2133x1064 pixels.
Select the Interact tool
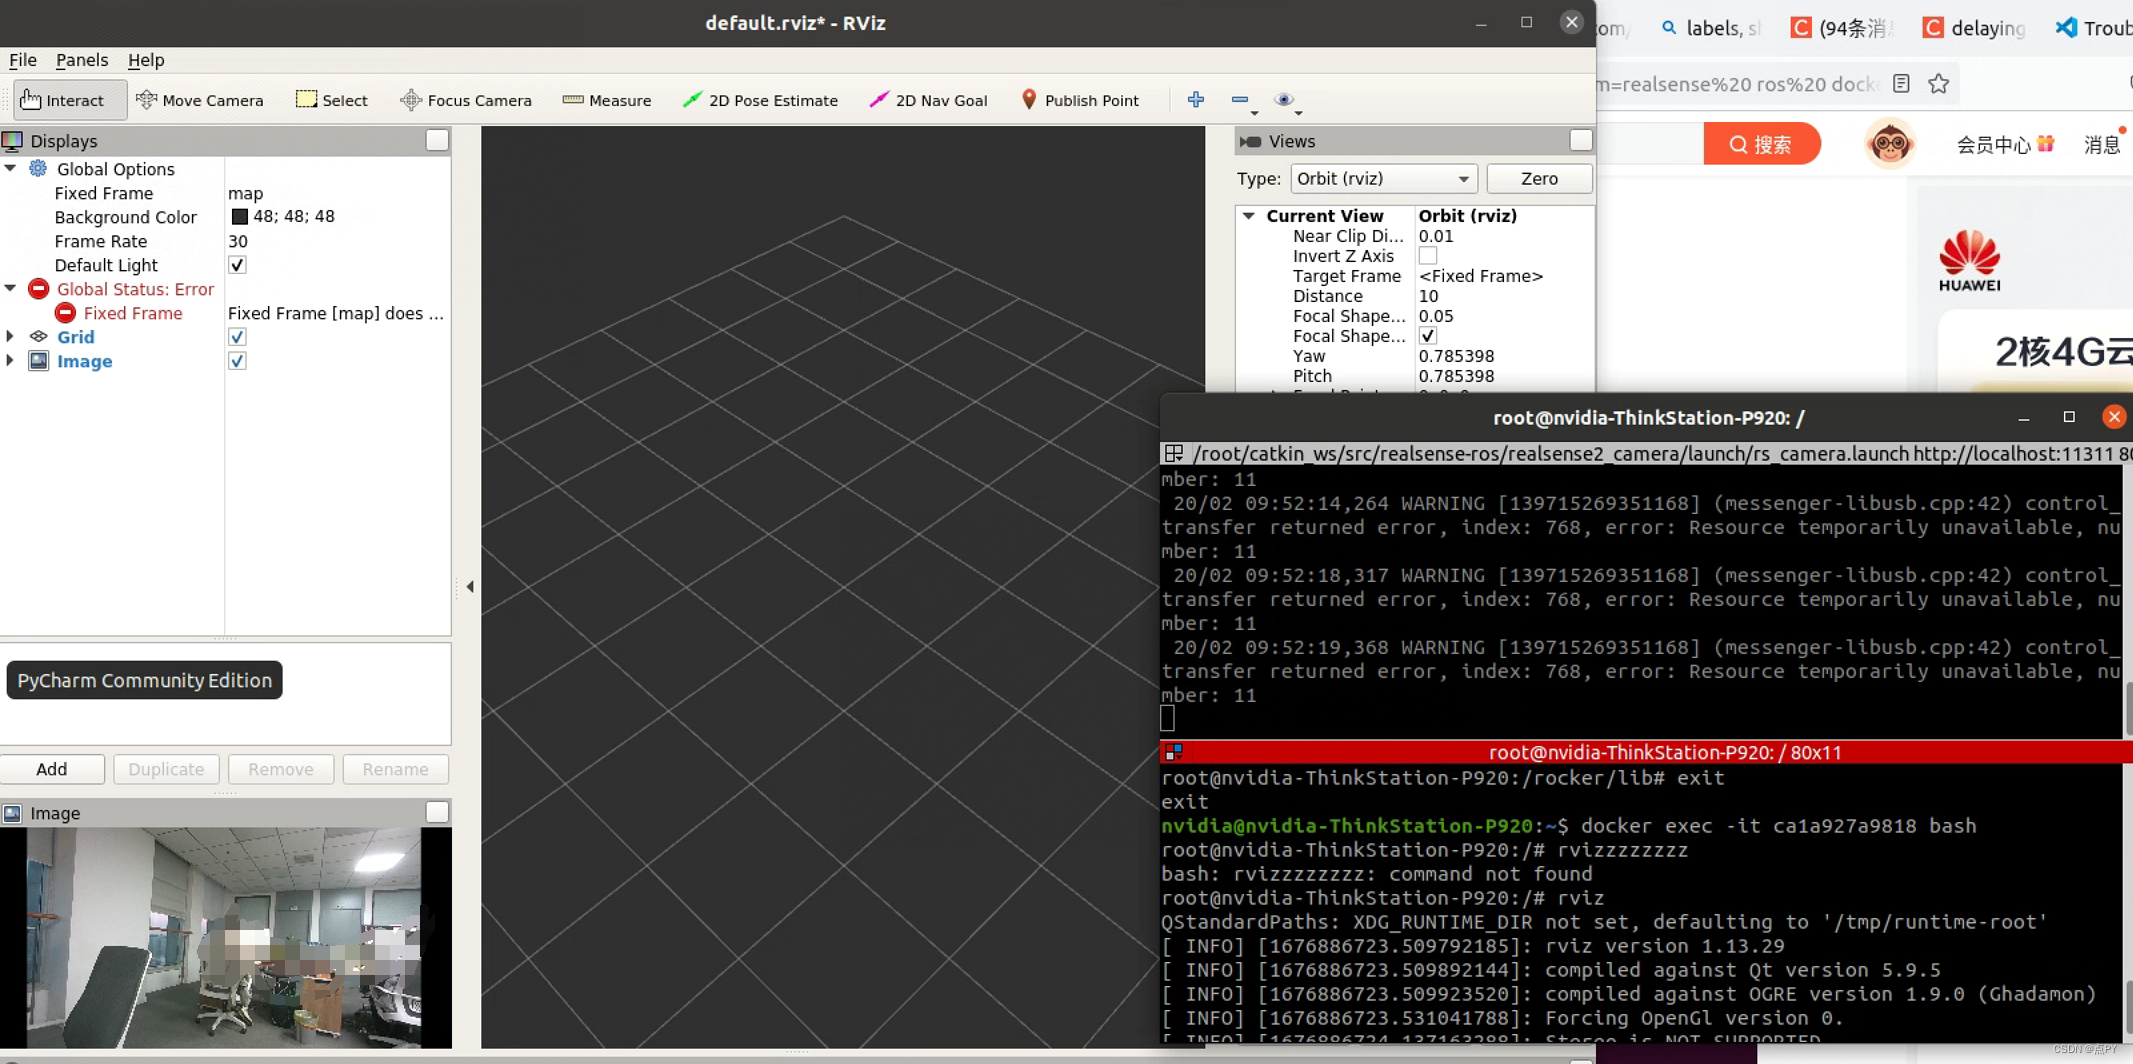click(69, 100)
